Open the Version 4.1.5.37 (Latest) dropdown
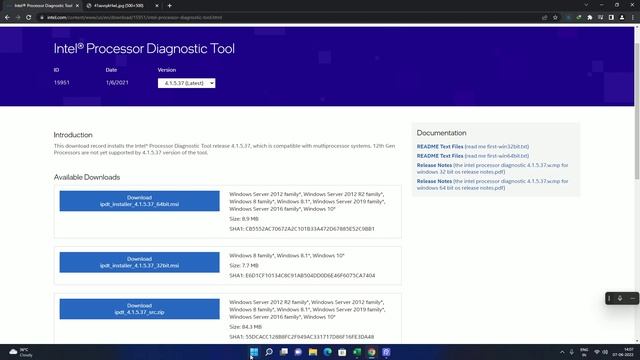The width and height of the screenshot is (640, 360). click(187, 83)
